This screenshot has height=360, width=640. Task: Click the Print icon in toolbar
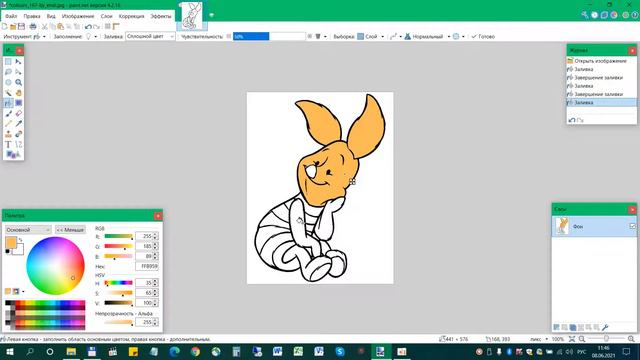pos(33,27)
